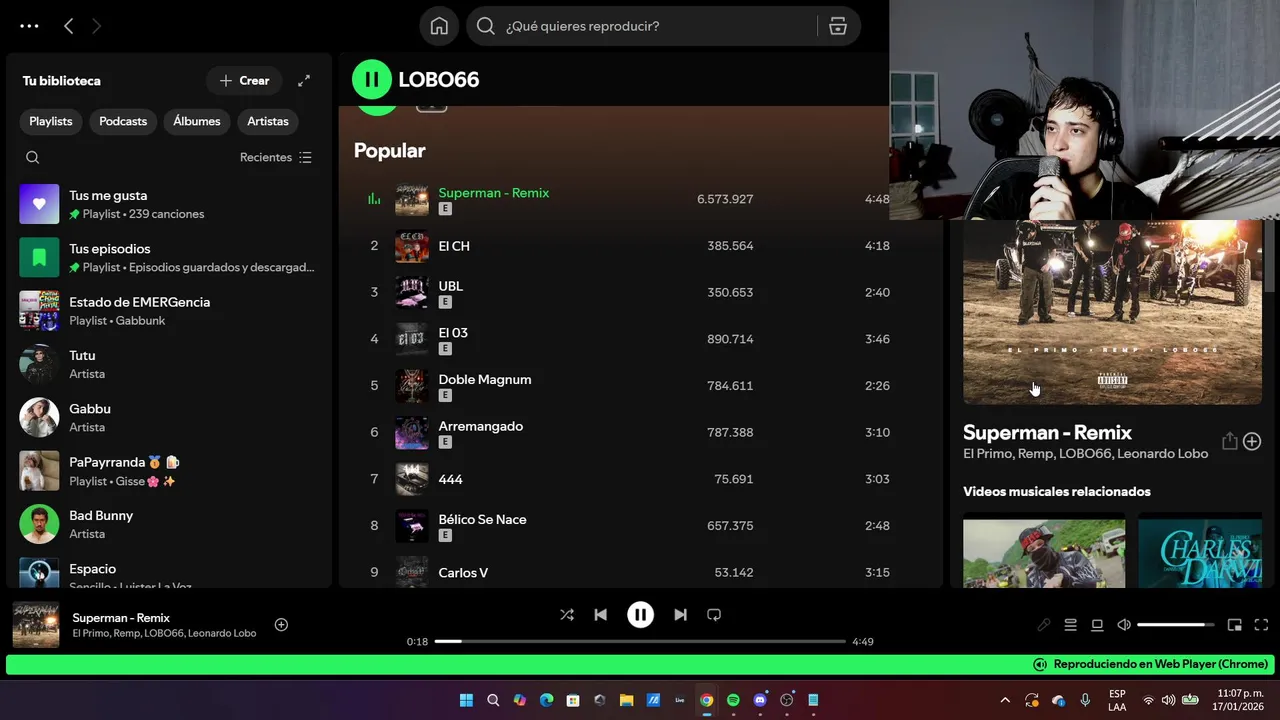Enter fullscreen view
The width and height of the screenshot is (1280, 720).
(1261, 625)
